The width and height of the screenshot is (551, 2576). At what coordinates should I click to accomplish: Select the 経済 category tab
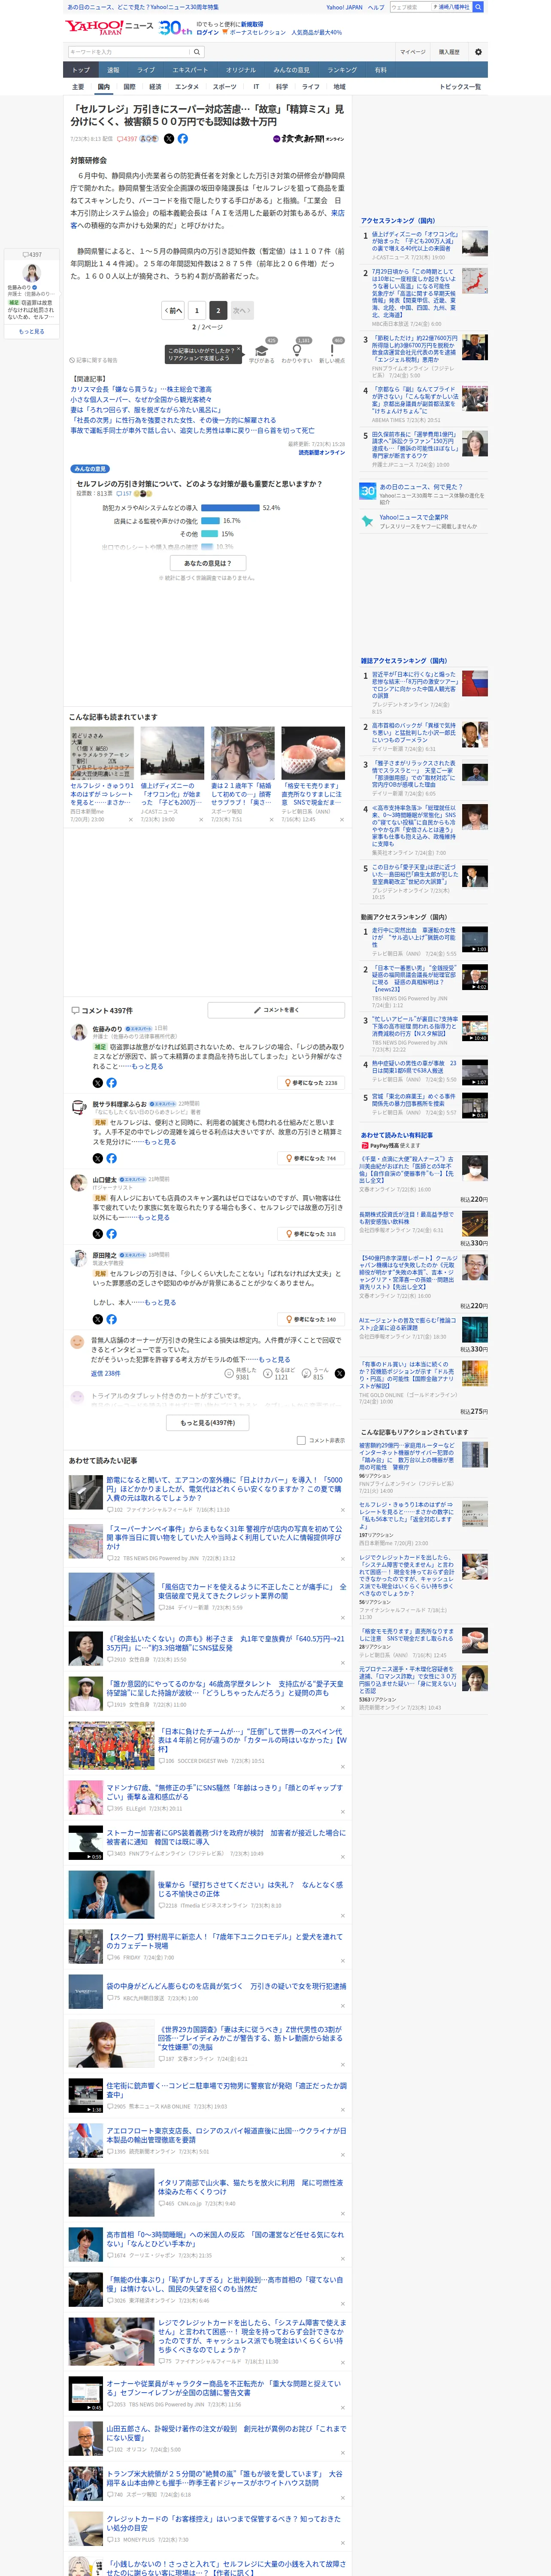pyautogui.click(x=155, y=87)
